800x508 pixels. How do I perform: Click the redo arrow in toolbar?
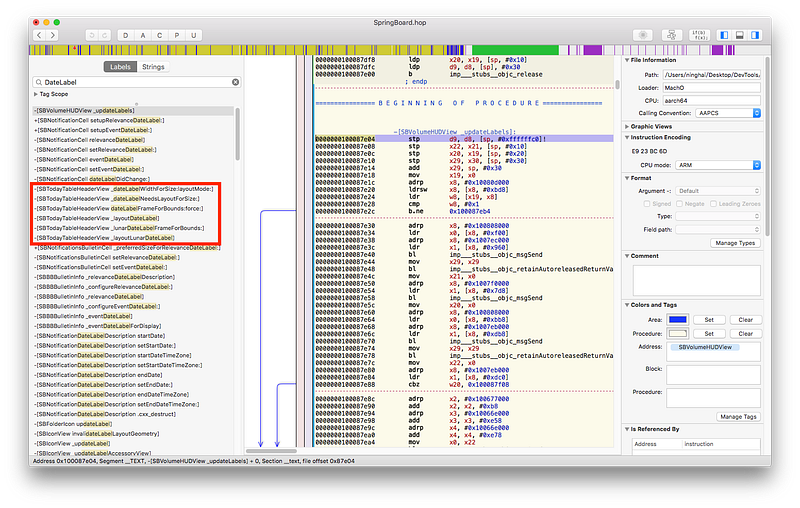pos(105,35)
